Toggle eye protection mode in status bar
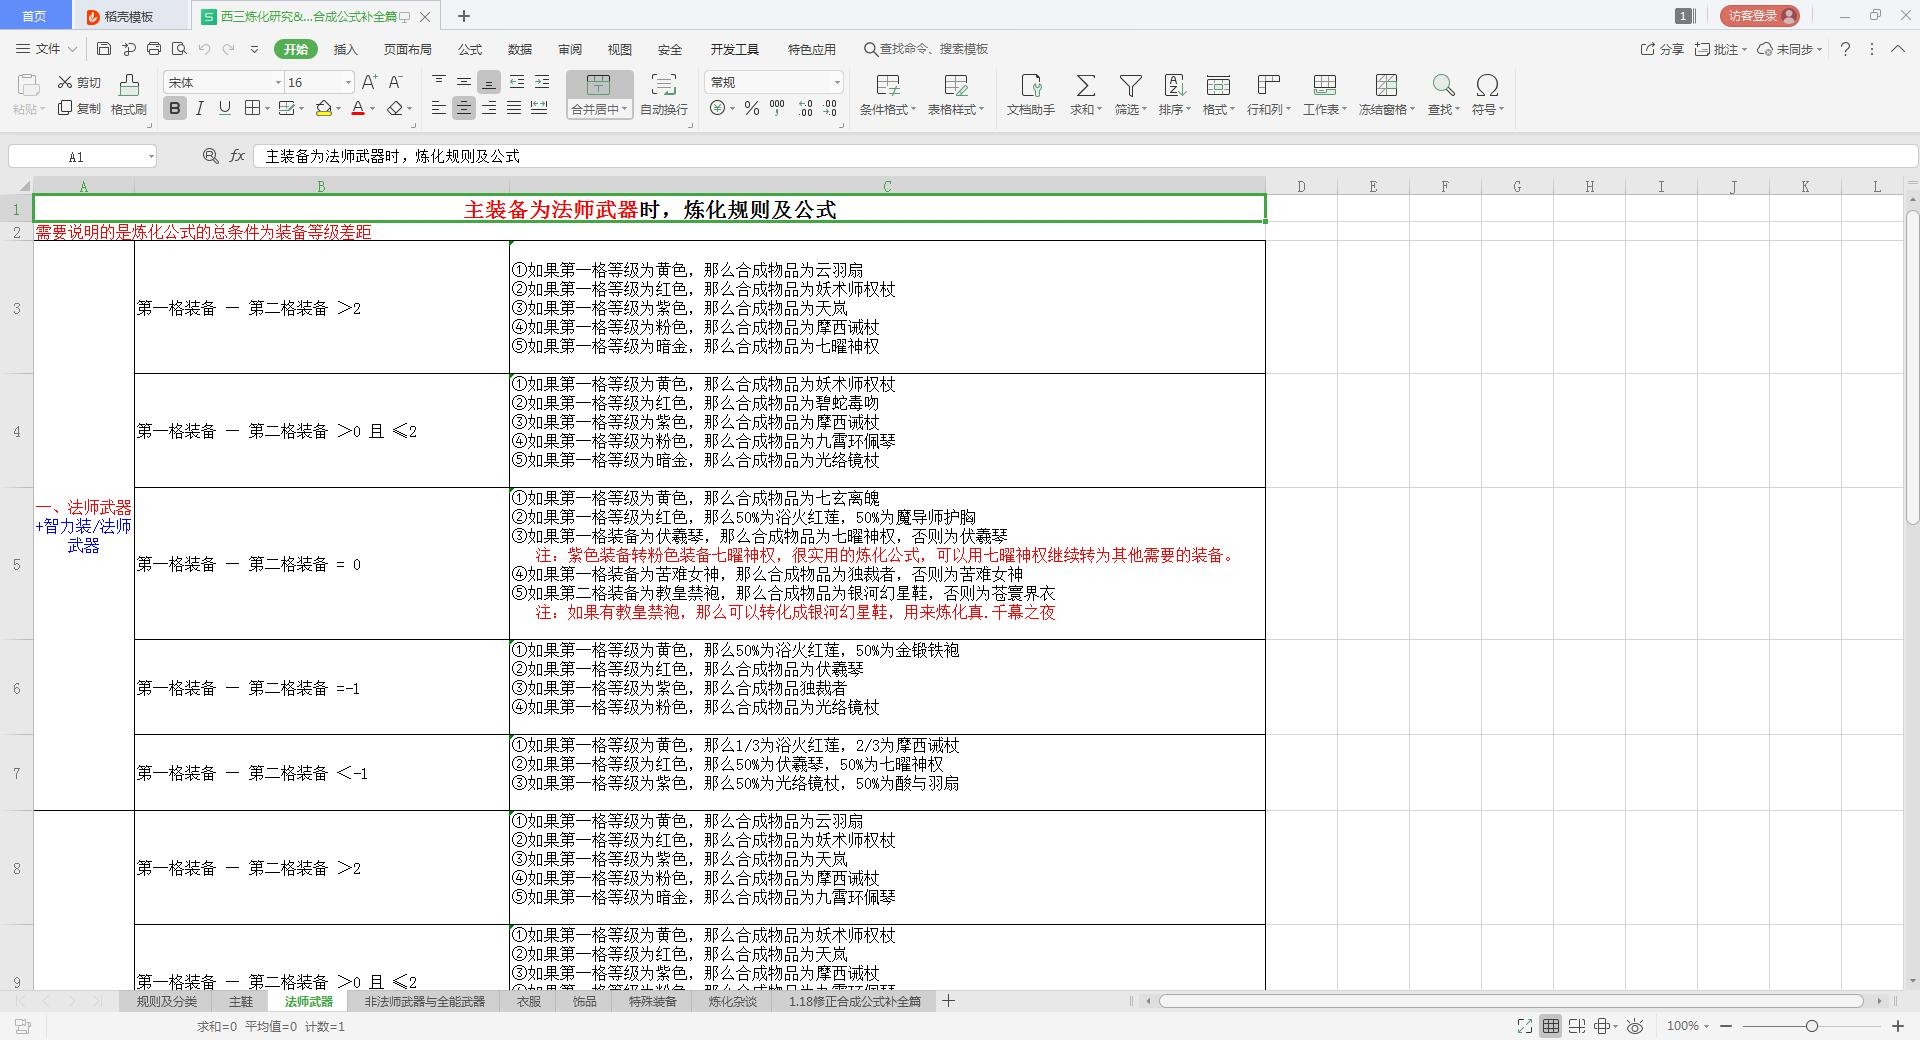This screenshot has width=1920, height=1040. (x=1635, y=1026)
